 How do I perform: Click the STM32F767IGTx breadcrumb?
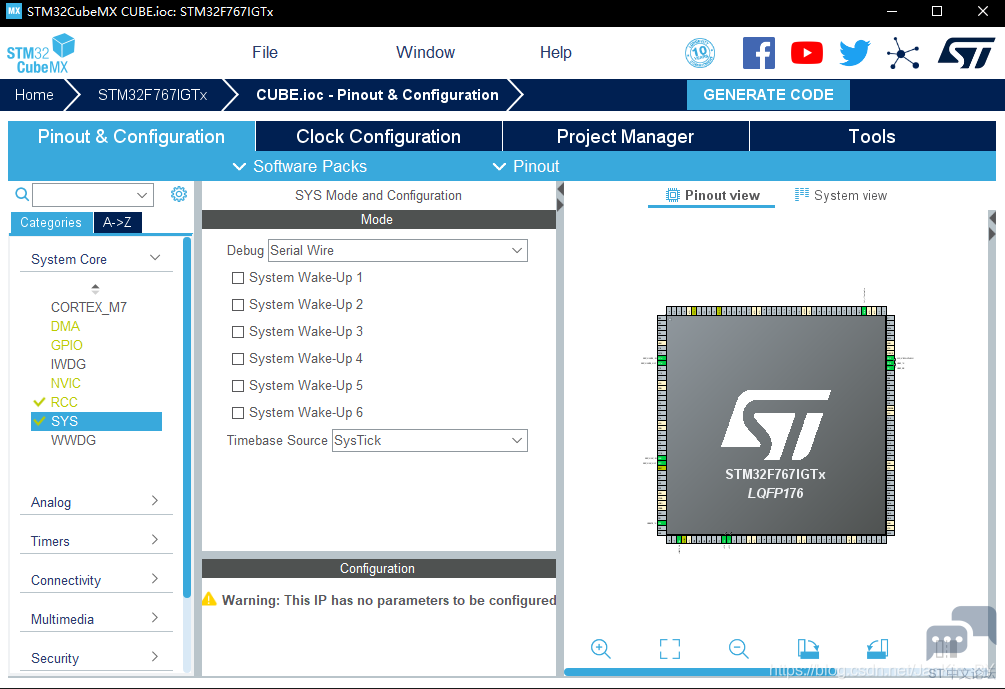[x=153, y=95]
